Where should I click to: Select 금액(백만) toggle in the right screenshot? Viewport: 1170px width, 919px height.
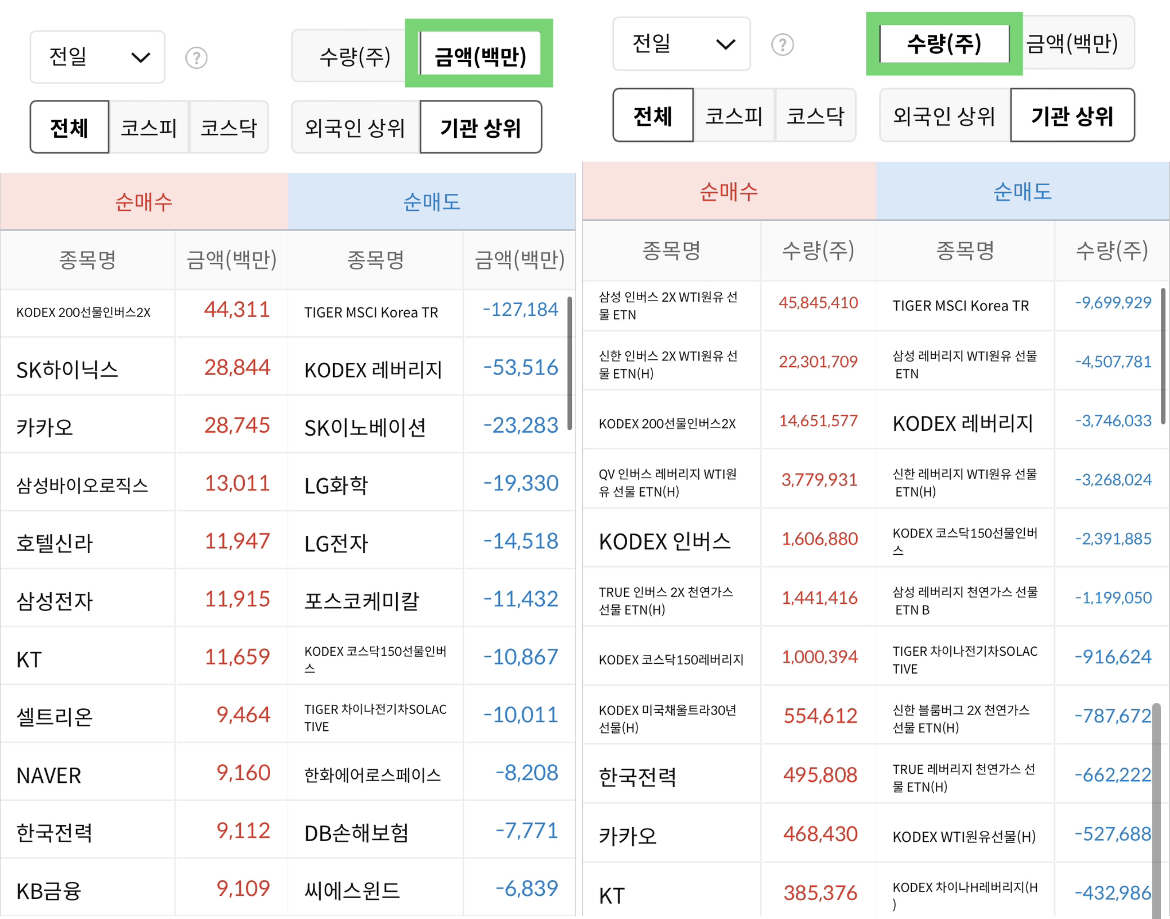pyautogui.click(x=1072, y=43)
